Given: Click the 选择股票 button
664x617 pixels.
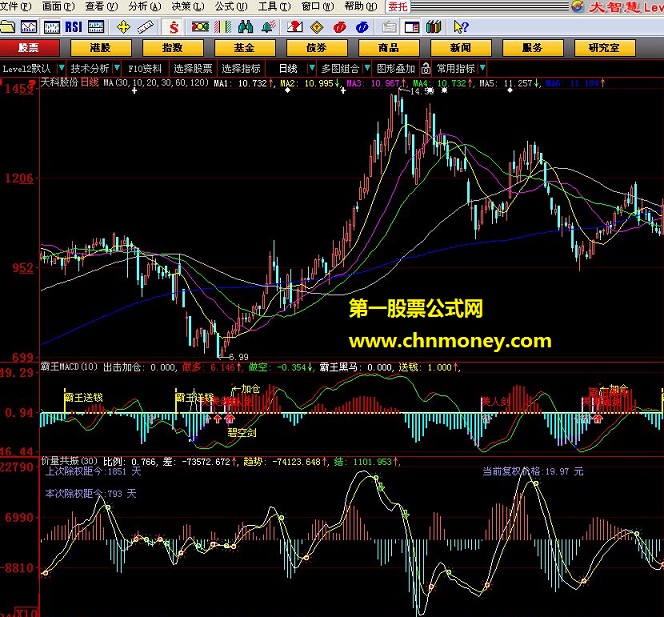Looking at the screenshot, I should [x=193, y=68].
